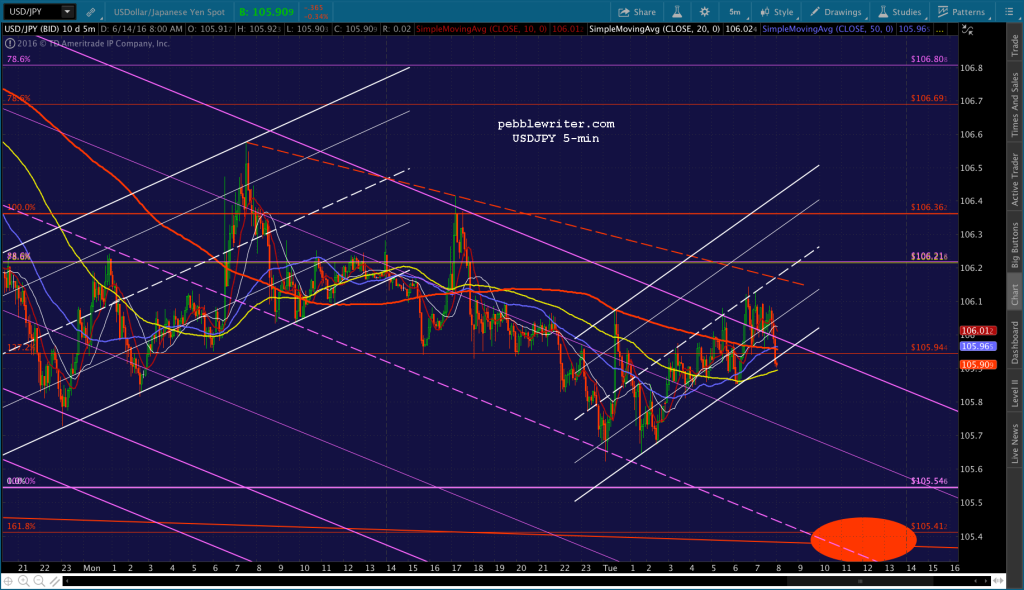This screenshot has width=1024, height=590.
Task: Select the Chart side tab
Action: click(x=1015, y=294)
